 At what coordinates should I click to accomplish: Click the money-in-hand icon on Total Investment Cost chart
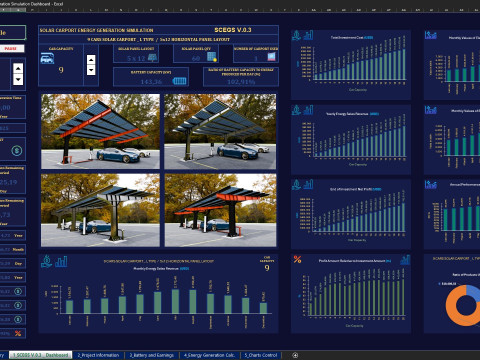pos(296,35)
